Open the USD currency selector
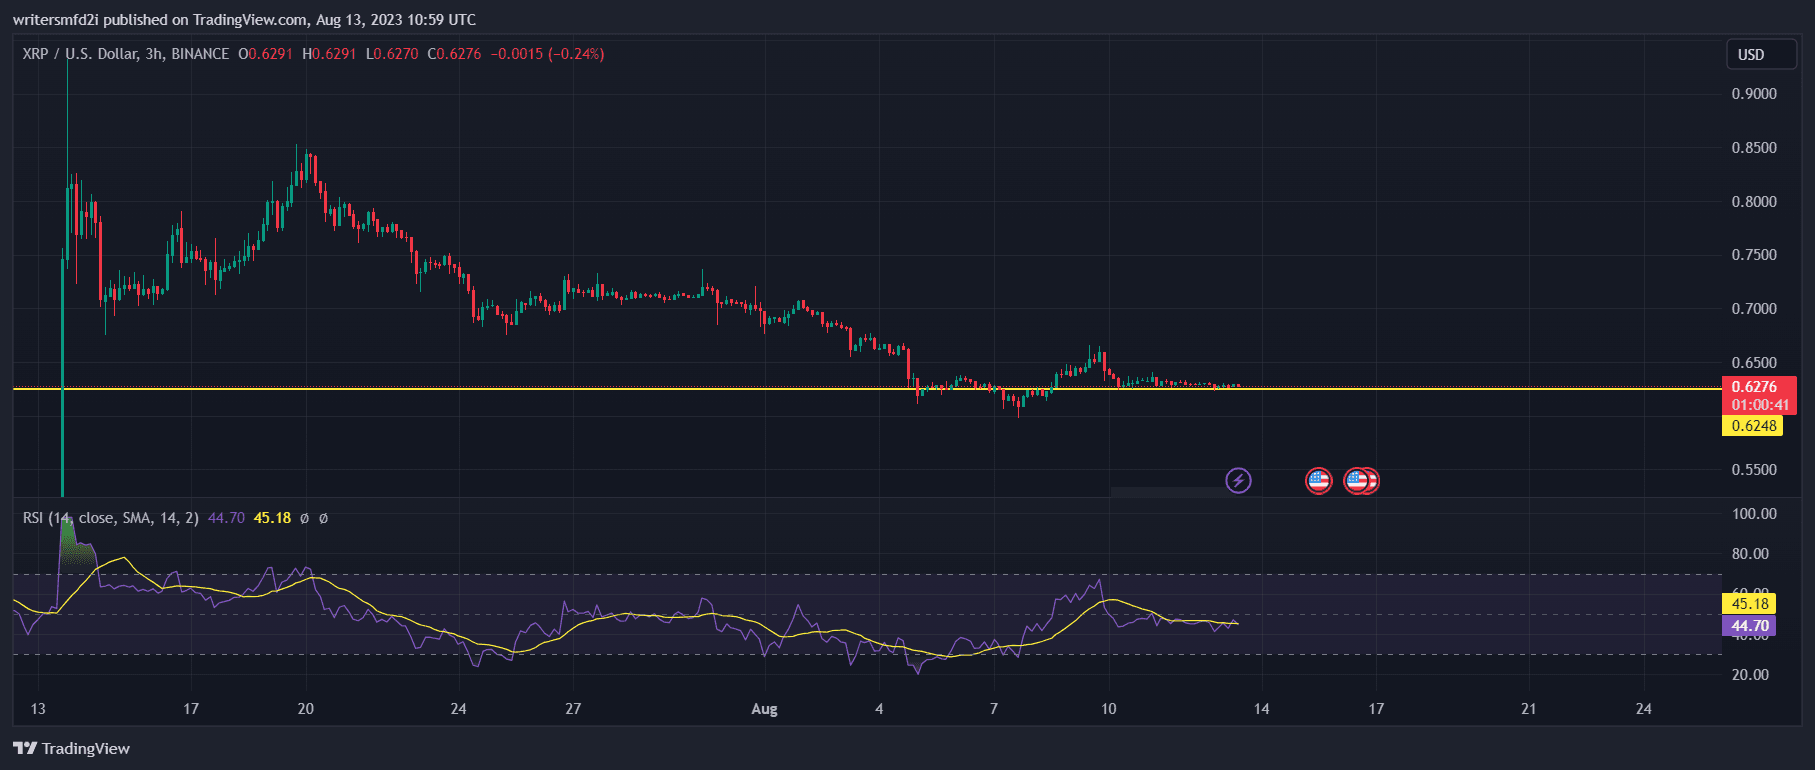Viewport: 1815px width, 770px height. coord(1760,55)
